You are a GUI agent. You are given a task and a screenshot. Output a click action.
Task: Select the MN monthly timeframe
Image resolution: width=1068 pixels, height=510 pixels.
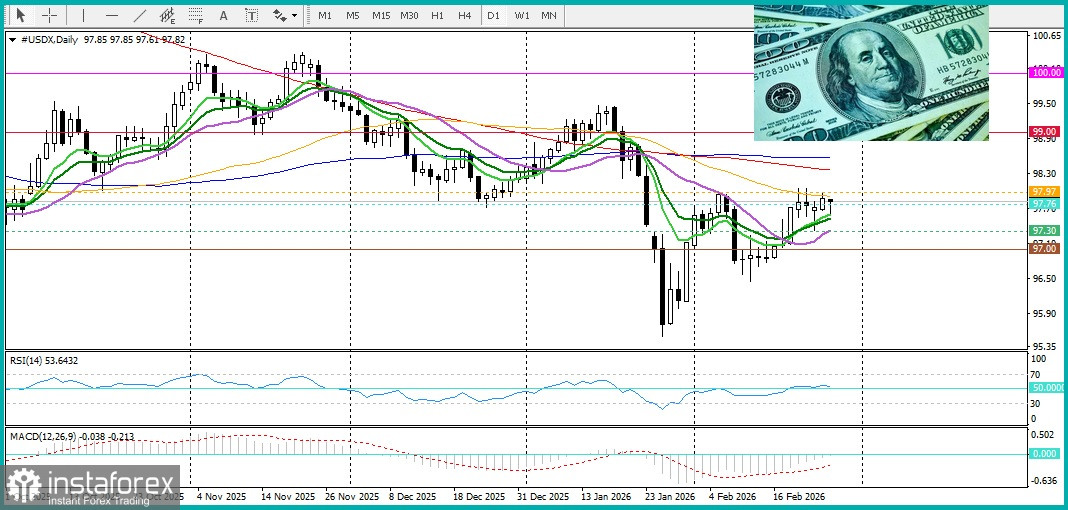tap(549, 16)
